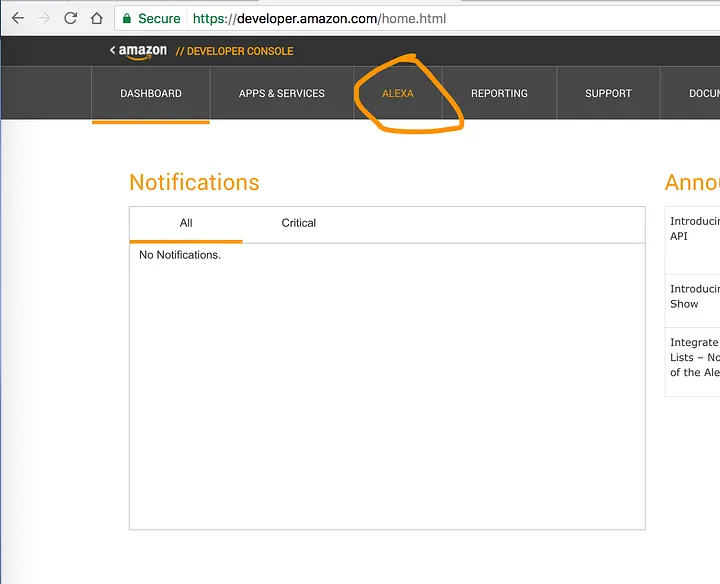Click the 'Secure' label in address bar
Image resolution: width=720 pixels, height=584 pixels.
(159, 18)
